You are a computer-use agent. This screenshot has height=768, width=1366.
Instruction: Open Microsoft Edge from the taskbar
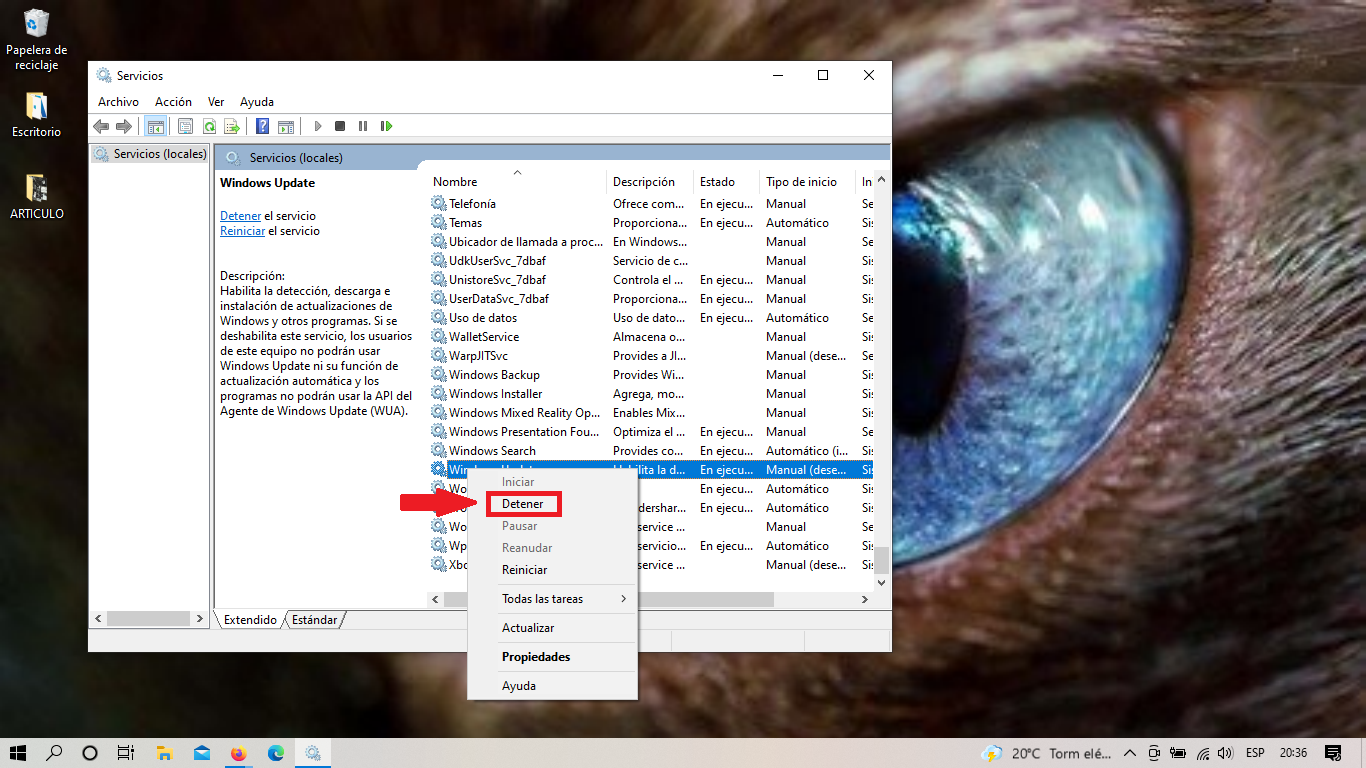click(x=276, y=753)
